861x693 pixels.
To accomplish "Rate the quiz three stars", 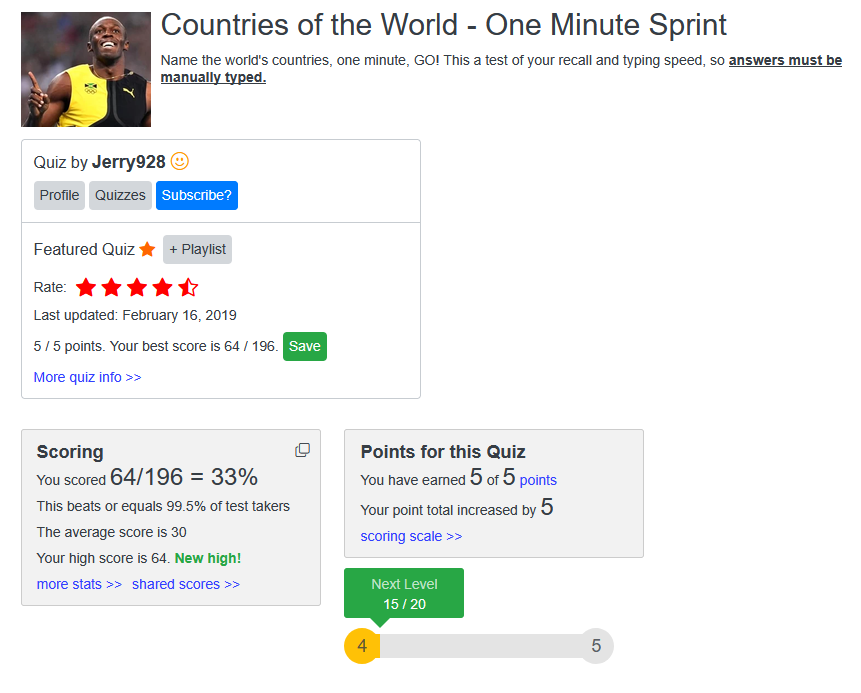I will click(137, 287).
